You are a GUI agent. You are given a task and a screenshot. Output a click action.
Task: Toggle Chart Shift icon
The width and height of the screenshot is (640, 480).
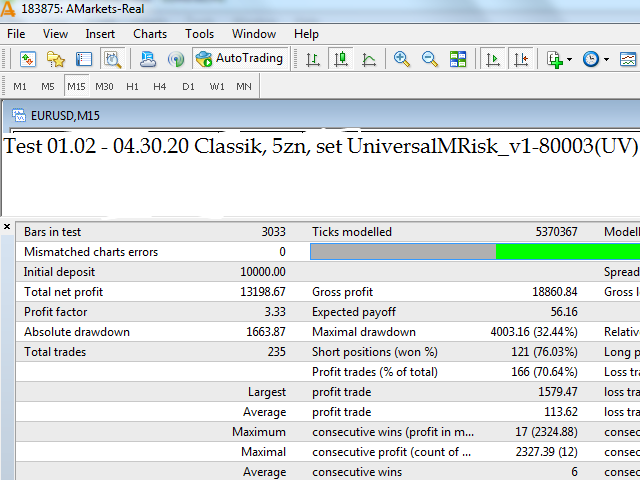[521, 60]
